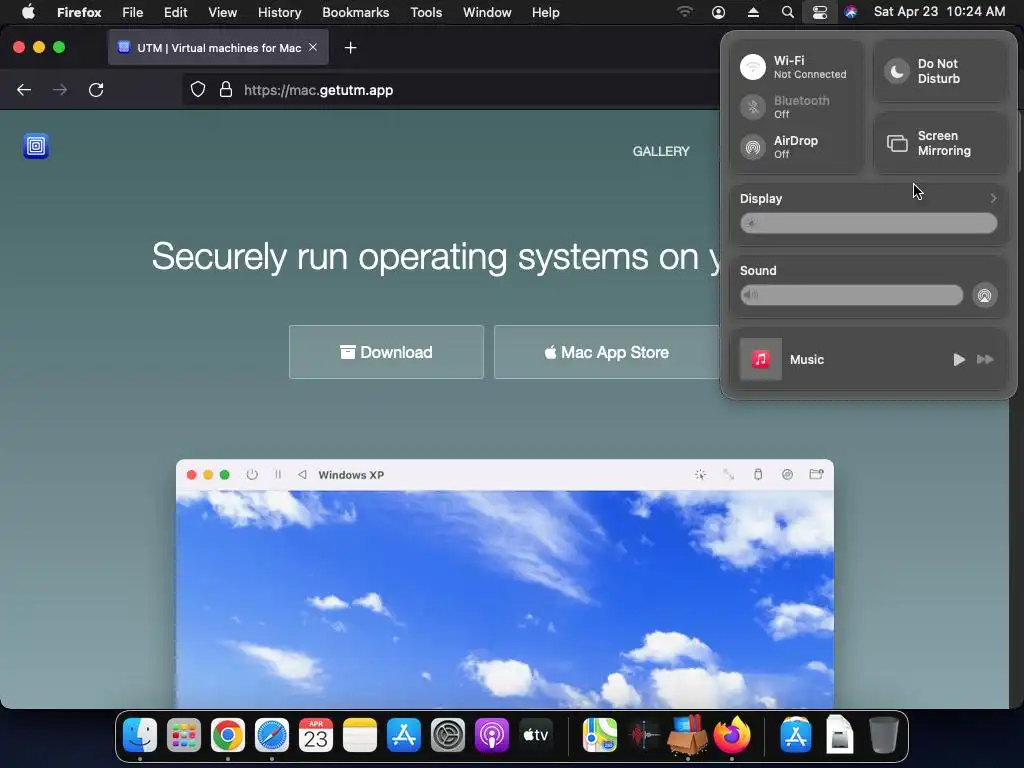
Task: Skip forward in Music widget
Action: click(985, 359)
